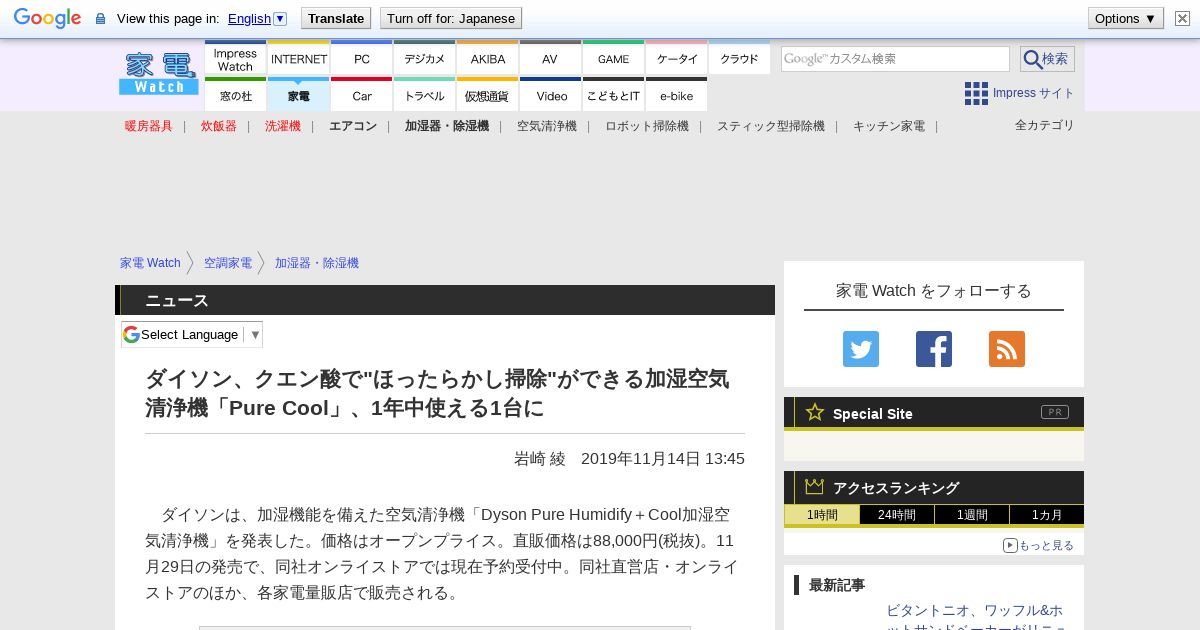The image size is (1200, 630).
Task: Click 家電 Watch breadcrumb link
Action: tap(150, 263)
